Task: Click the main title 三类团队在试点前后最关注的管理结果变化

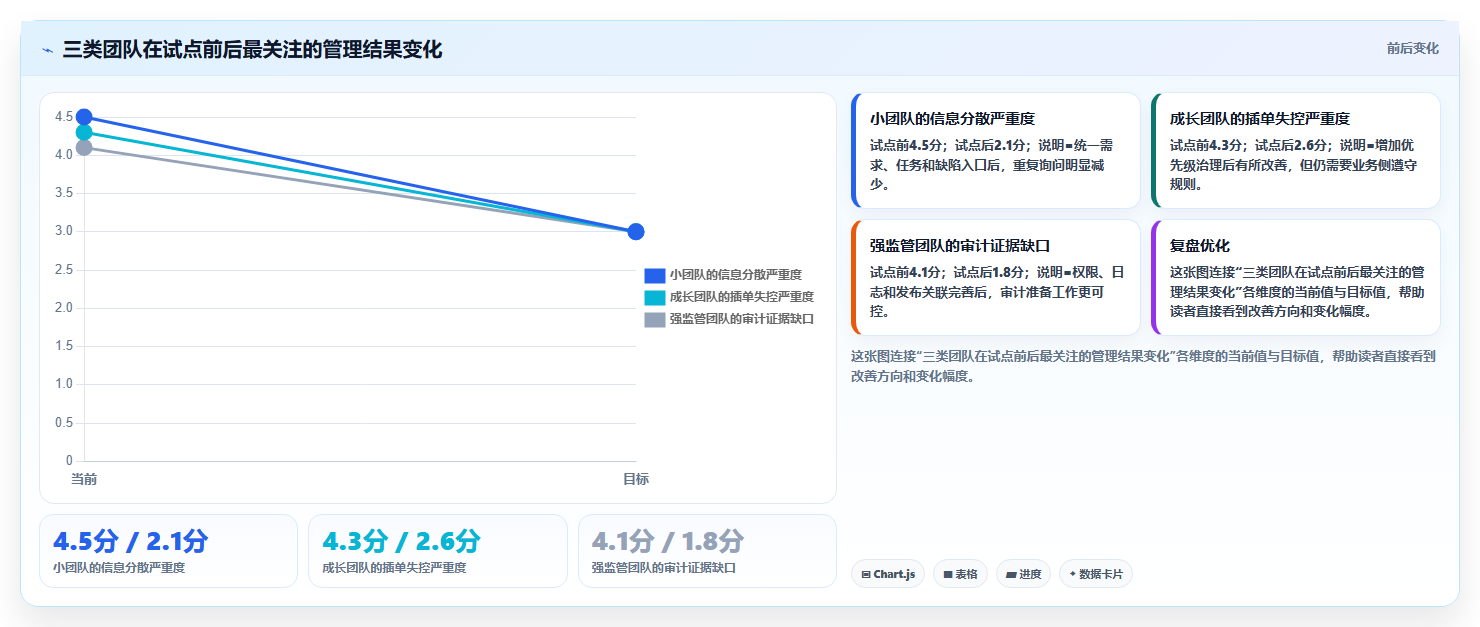Action: pos(252,50)
